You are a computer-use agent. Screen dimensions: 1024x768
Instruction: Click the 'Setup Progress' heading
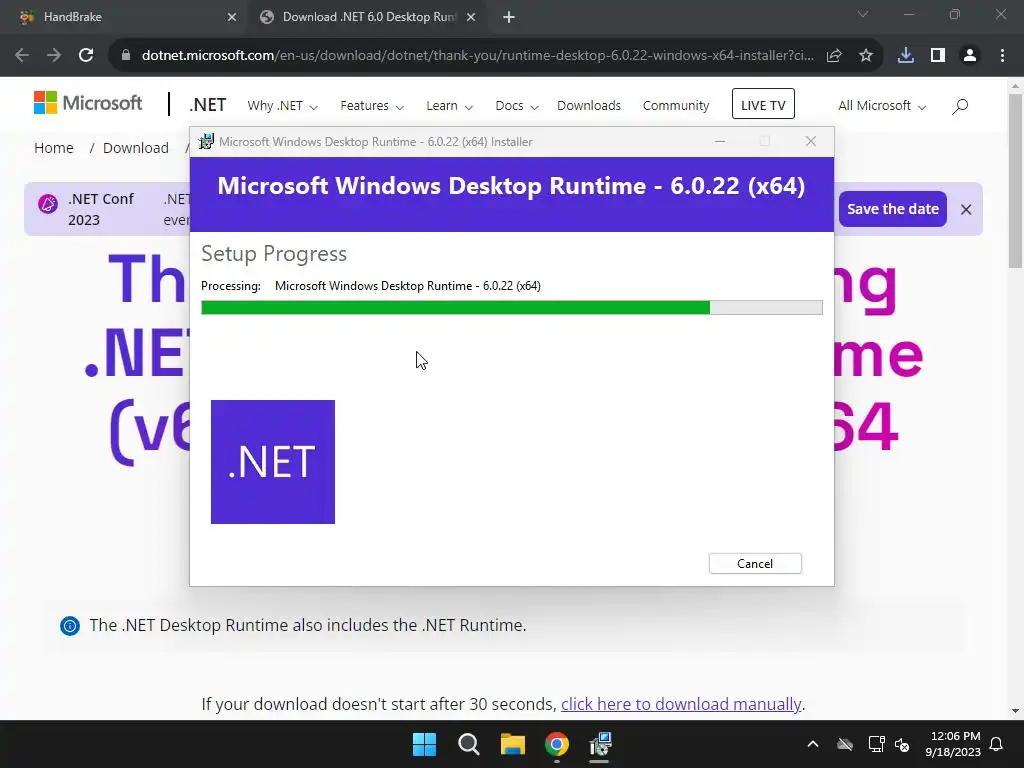click(x=274, y=253)
